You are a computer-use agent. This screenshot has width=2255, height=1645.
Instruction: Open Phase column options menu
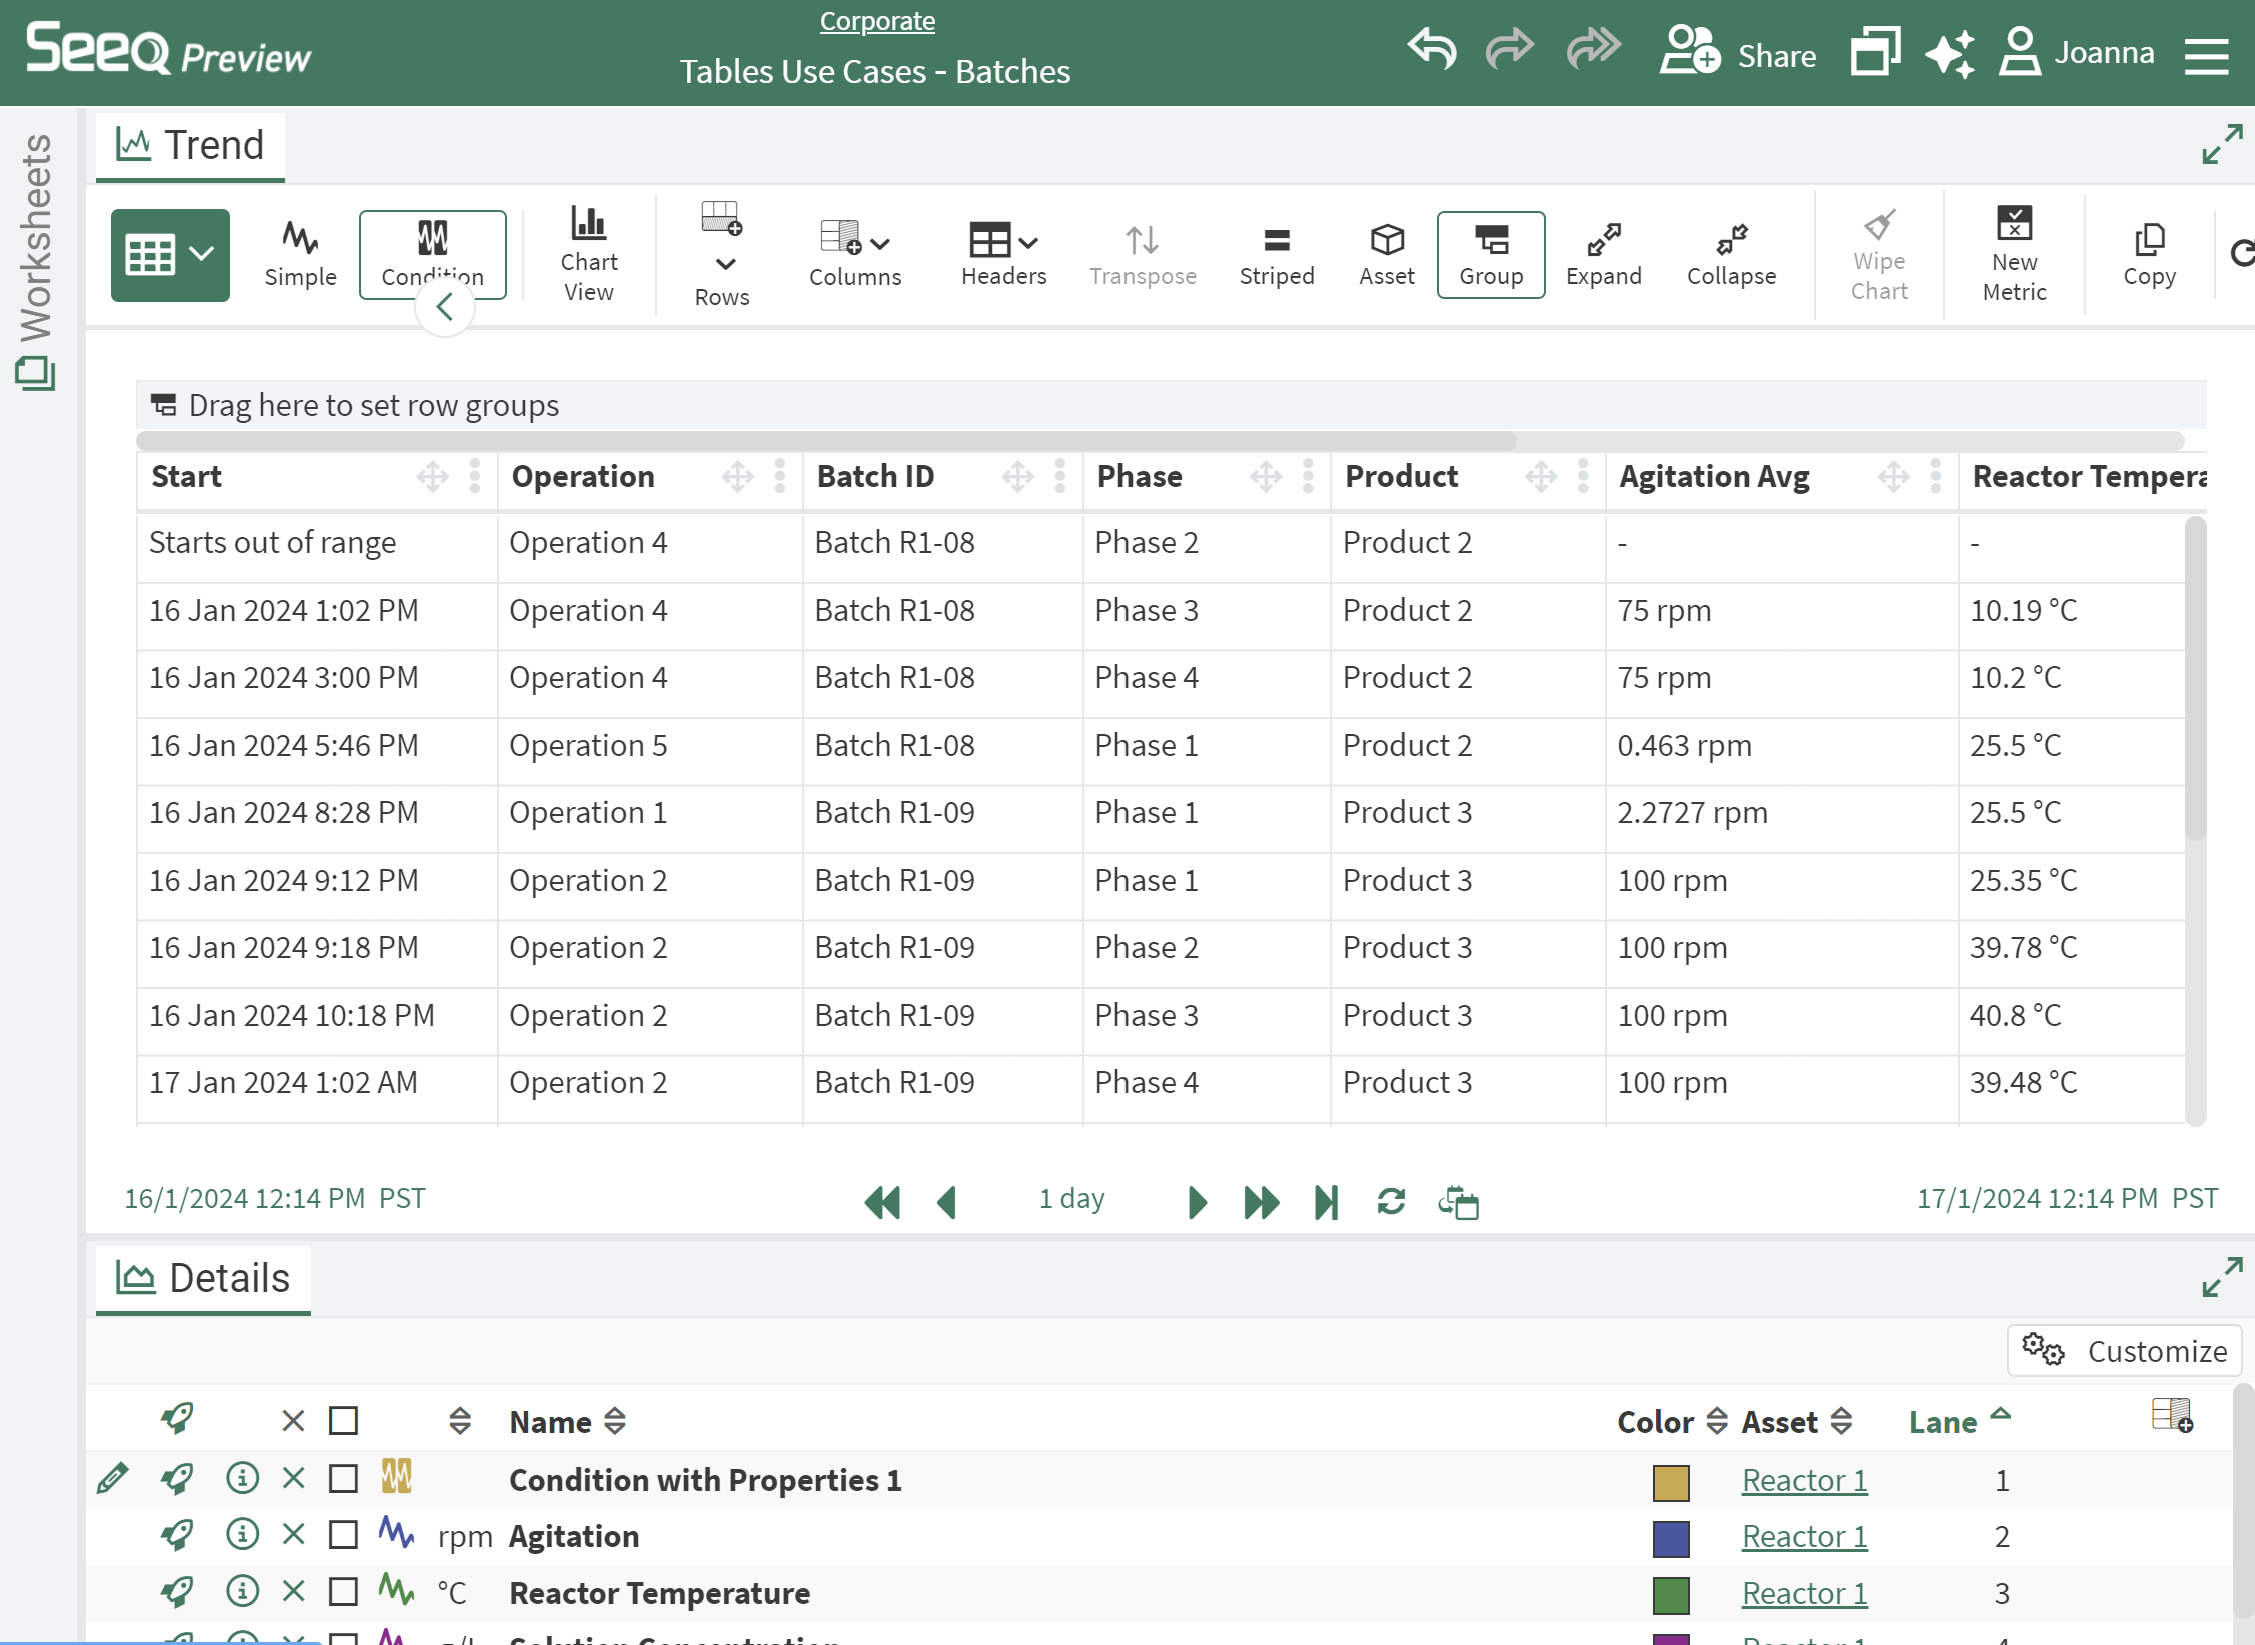click(x=1308, y=477)
